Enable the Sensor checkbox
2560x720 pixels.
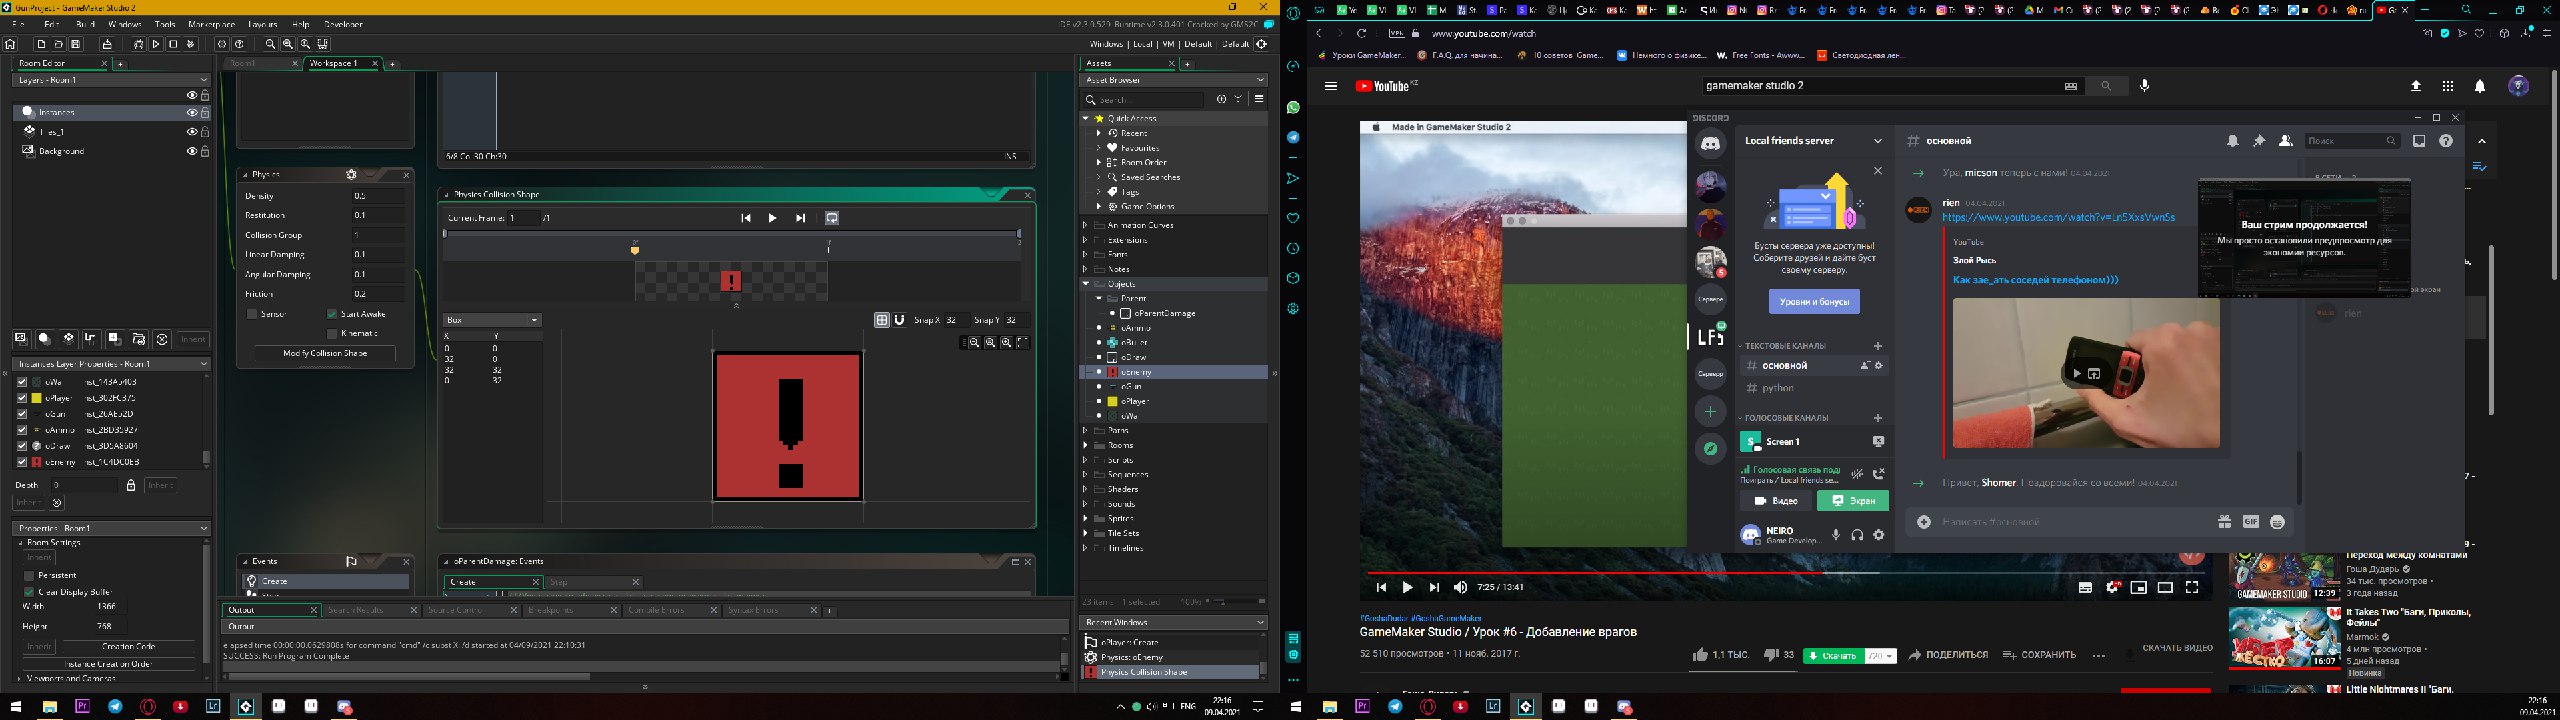point(252,314)
